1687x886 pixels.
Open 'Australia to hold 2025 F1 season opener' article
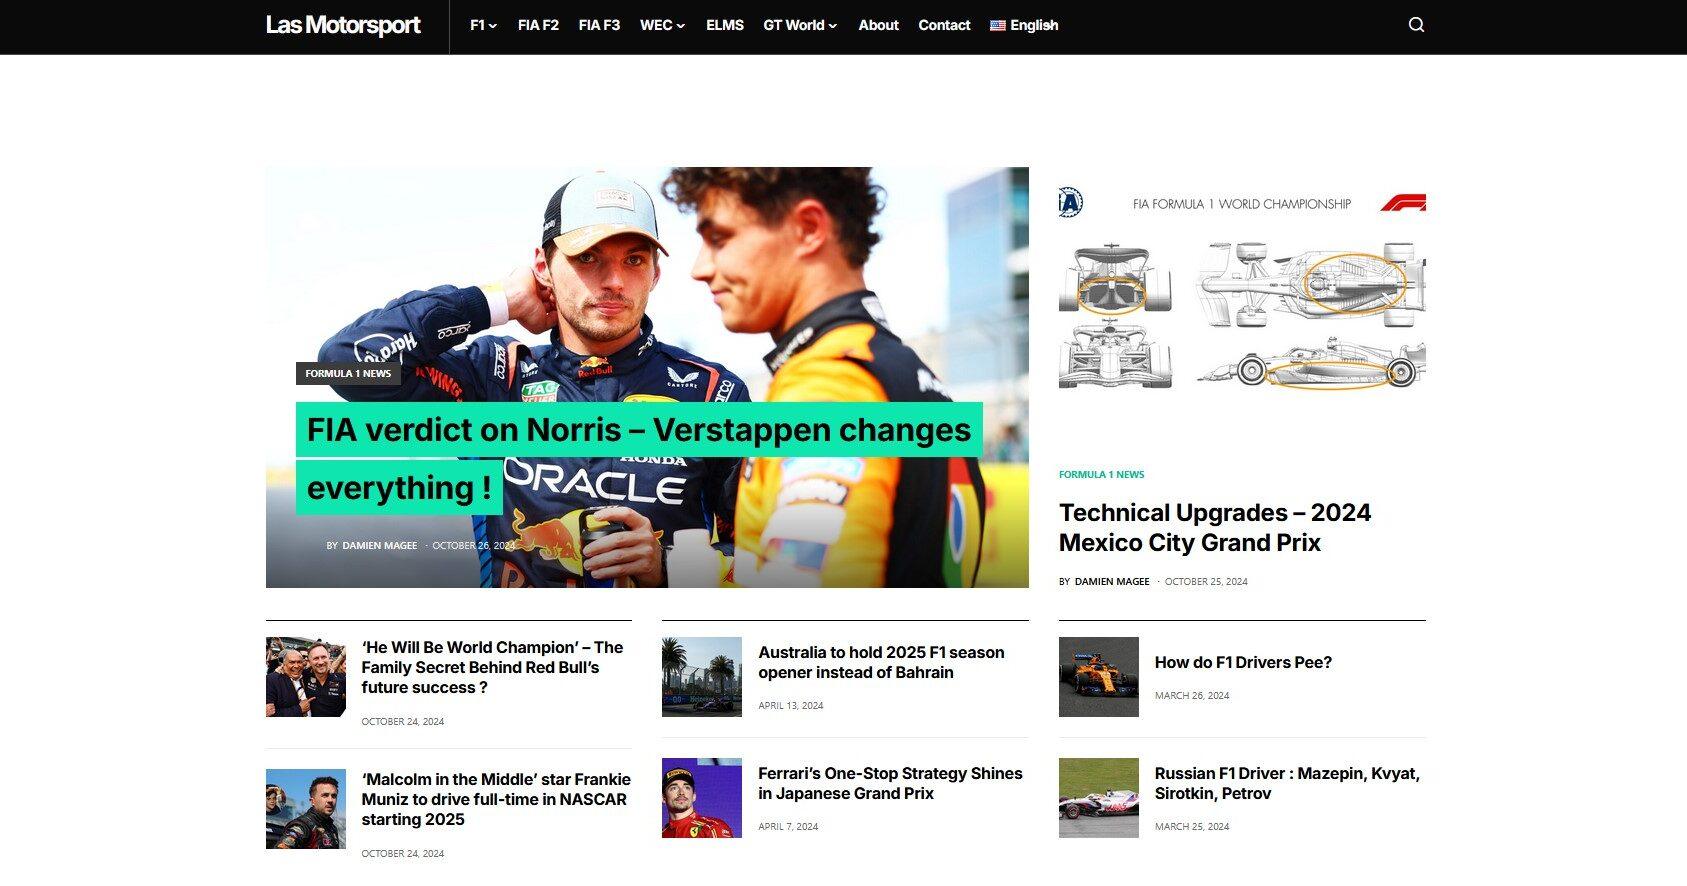(x=881, y=663)
